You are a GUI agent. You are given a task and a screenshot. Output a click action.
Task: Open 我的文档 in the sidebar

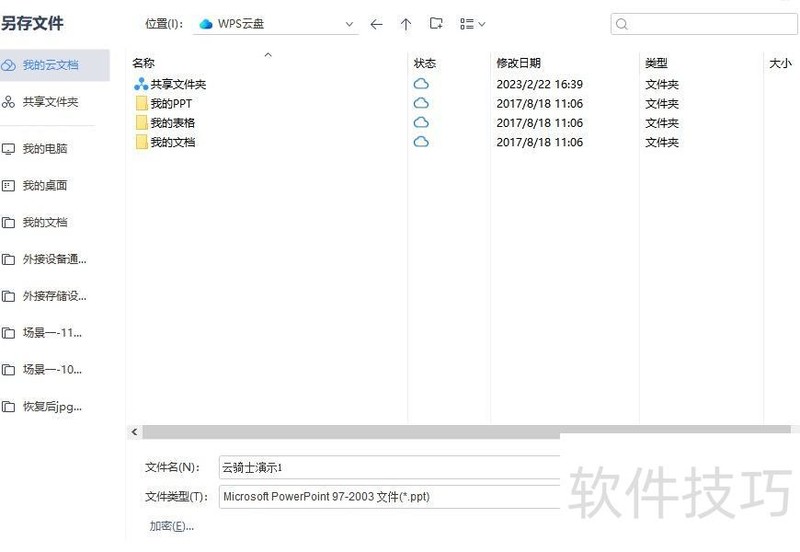[45, 222]
